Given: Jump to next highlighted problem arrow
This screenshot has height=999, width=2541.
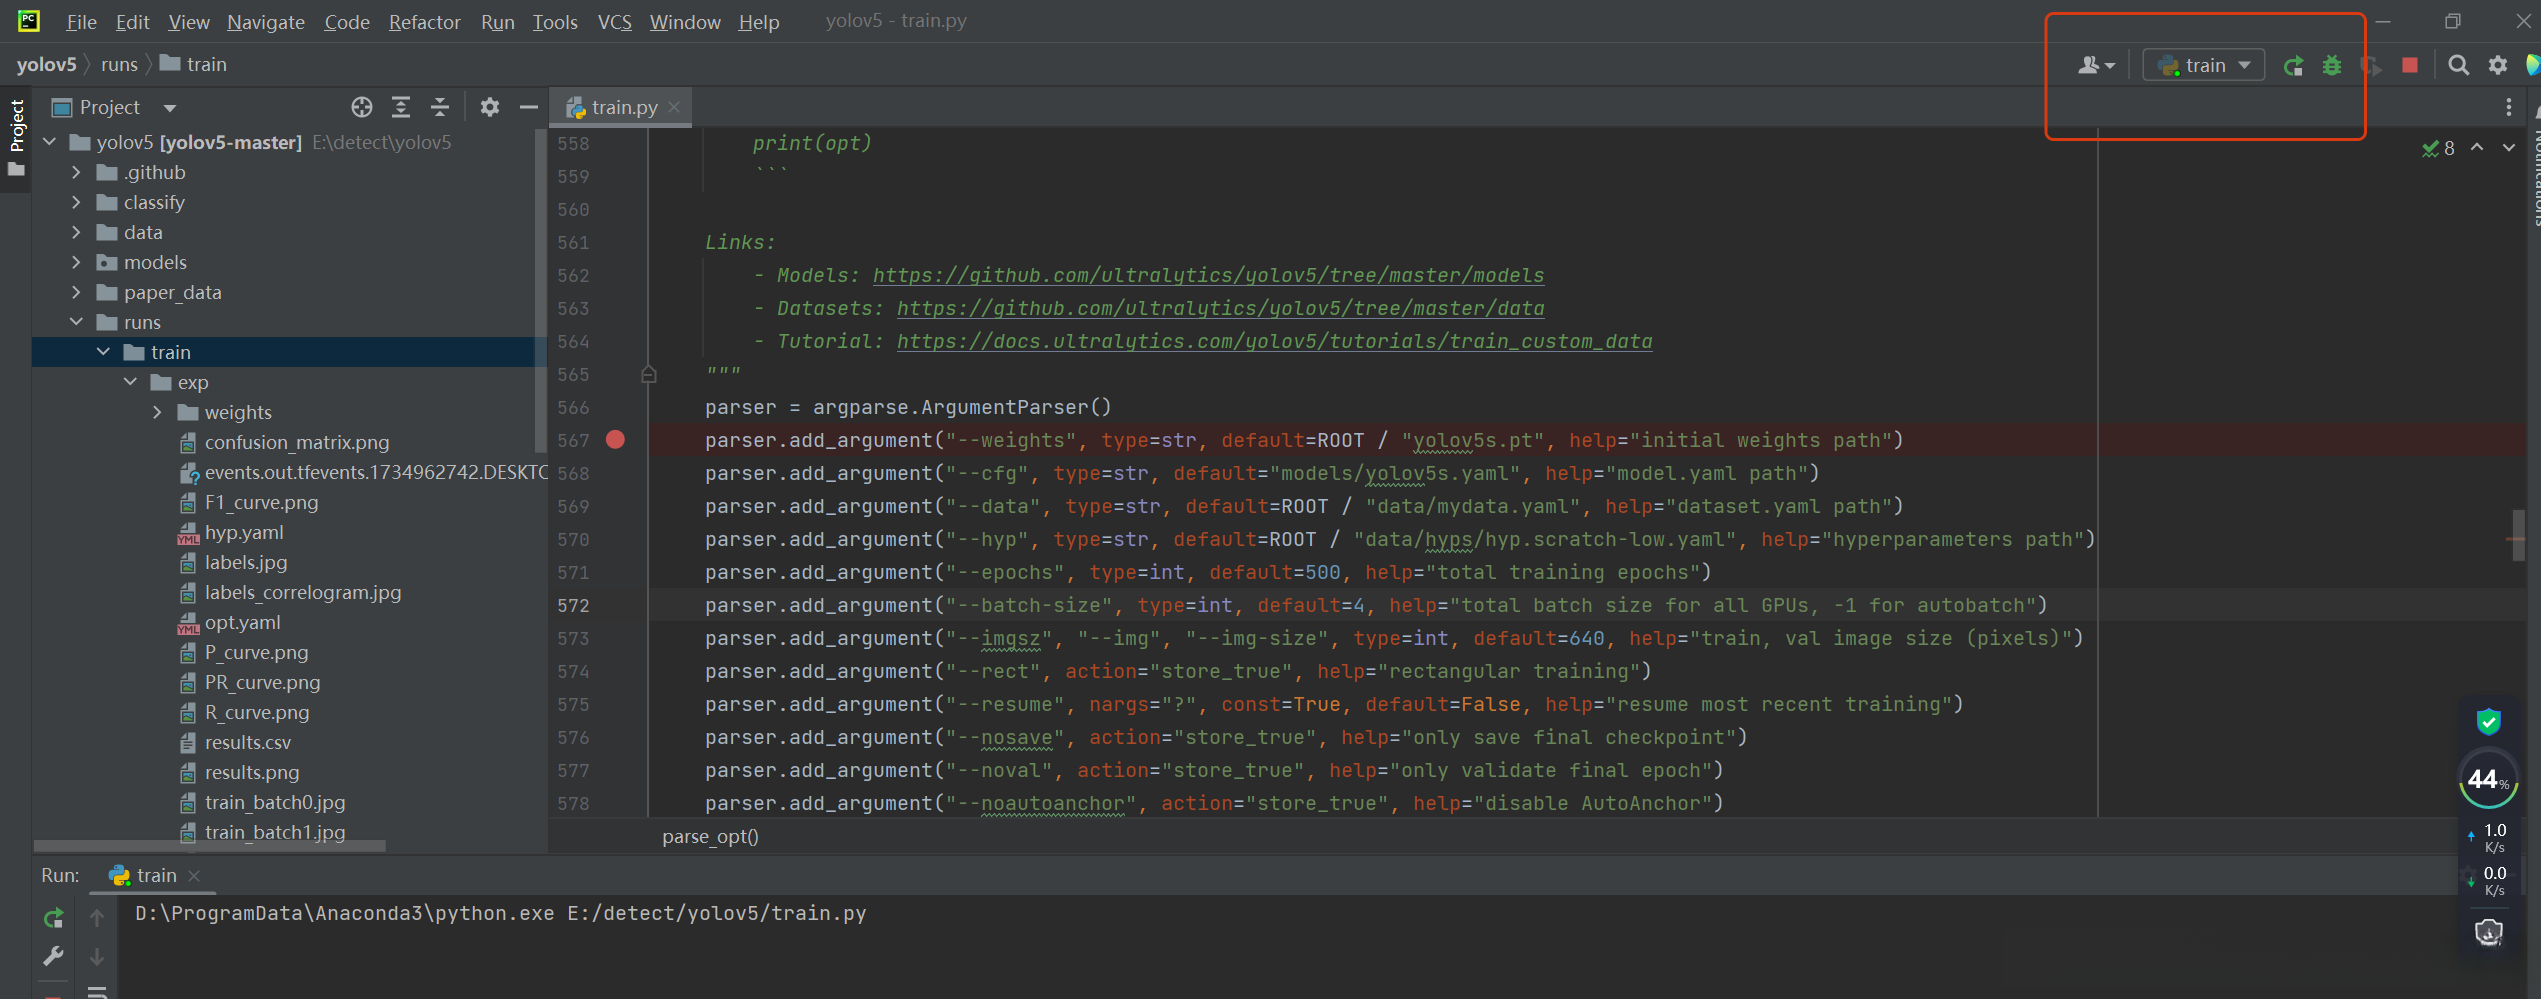Looking at the screenshot, I should pyautogui.click(x=2509, y=148).
